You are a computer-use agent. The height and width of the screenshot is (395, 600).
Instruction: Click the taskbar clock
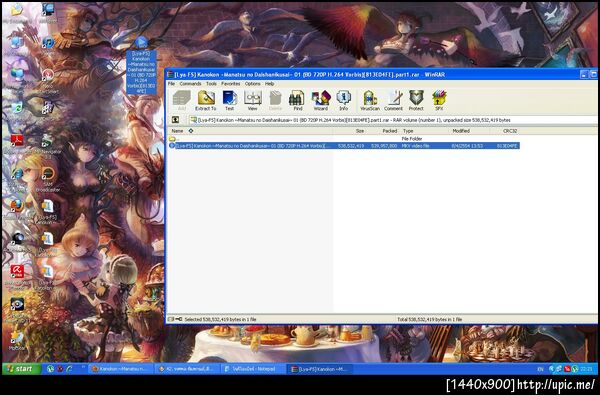coord(587,369)
